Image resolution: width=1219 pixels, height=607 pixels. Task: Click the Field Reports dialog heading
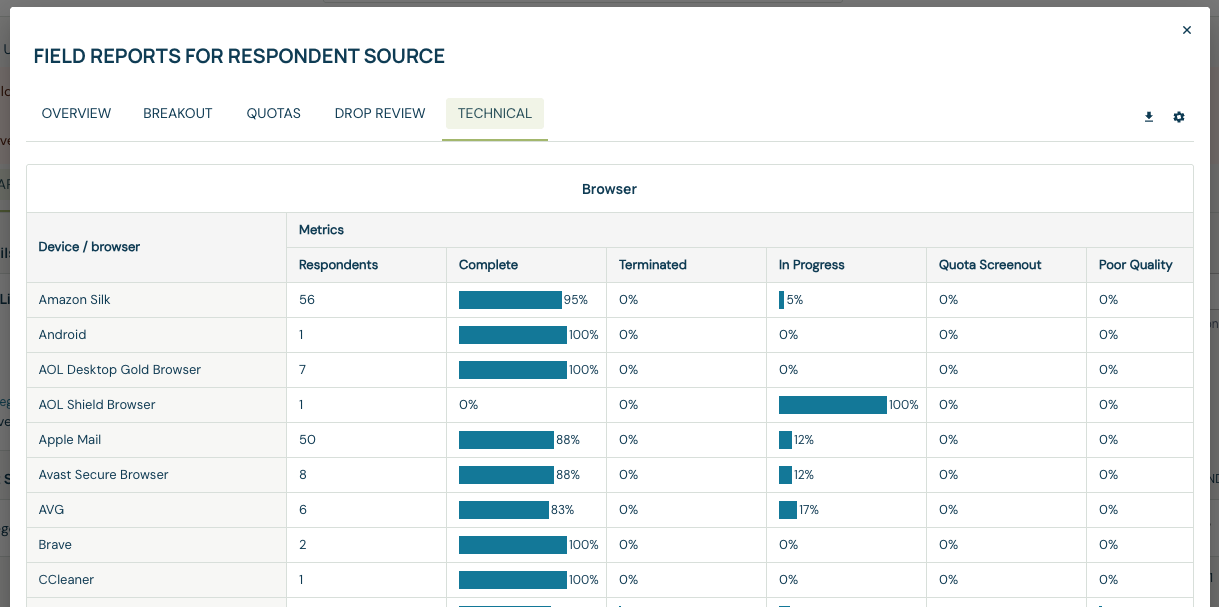[239, 56]
